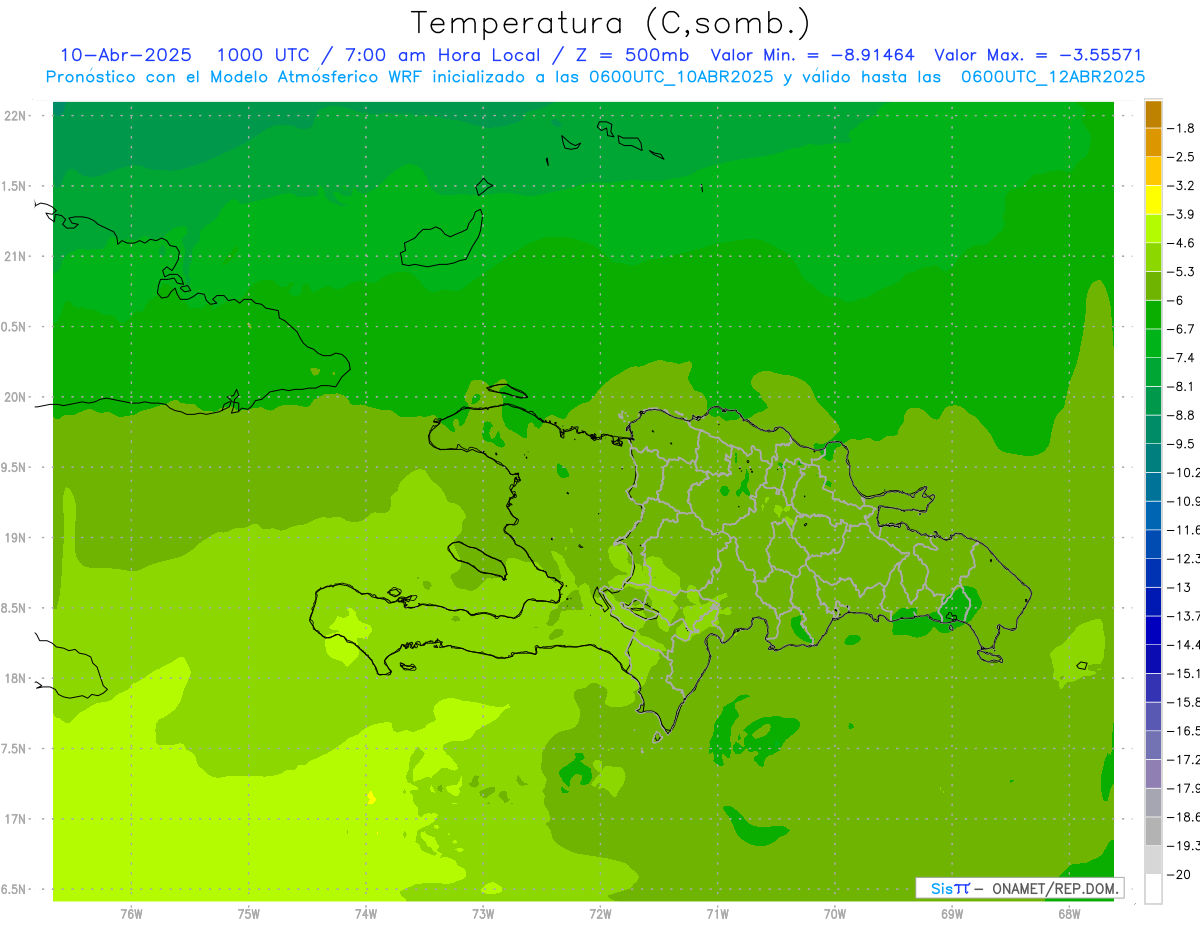
Task: Click the "72W" longitude axis label
Action: [600, 913]
